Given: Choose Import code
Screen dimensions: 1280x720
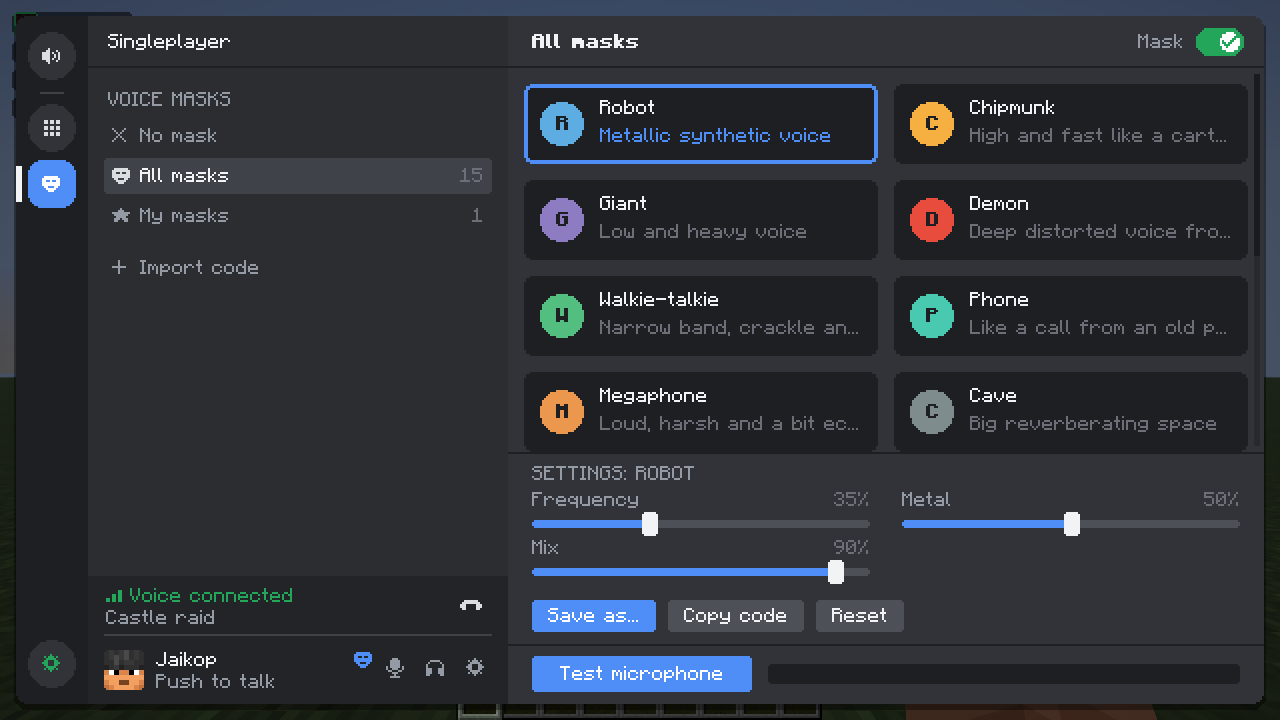Looking at the screenshot, I should point(298,268).
